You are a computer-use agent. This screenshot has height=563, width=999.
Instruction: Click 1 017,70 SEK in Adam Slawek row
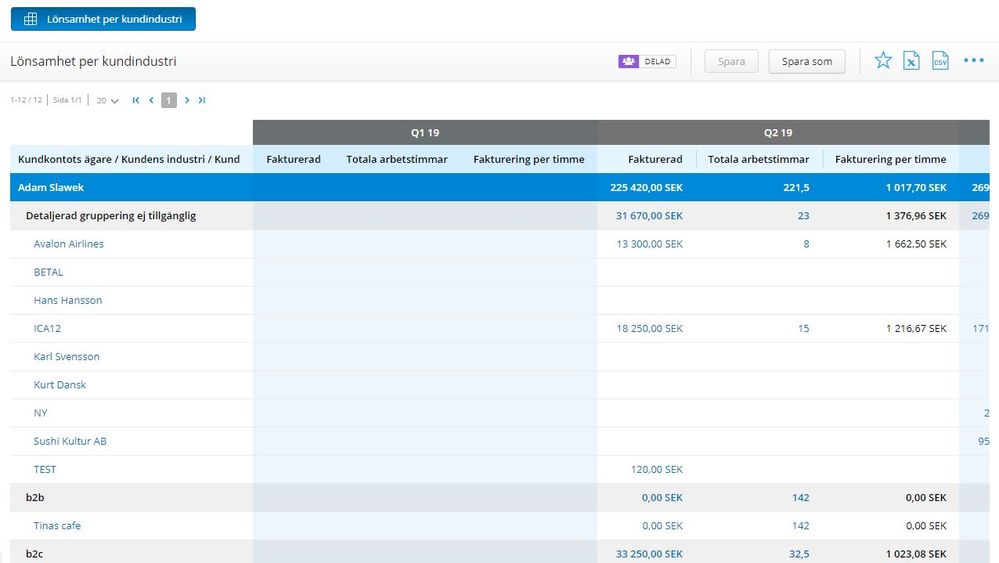916,187
